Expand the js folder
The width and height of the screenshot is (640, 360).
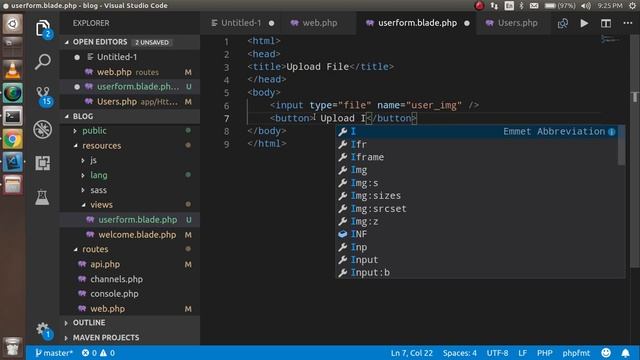[93, 160]
